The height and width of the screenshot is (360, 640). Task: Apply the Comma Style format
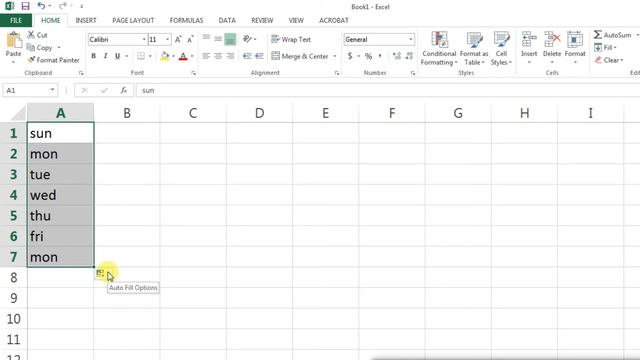click(x=380, y=56)
